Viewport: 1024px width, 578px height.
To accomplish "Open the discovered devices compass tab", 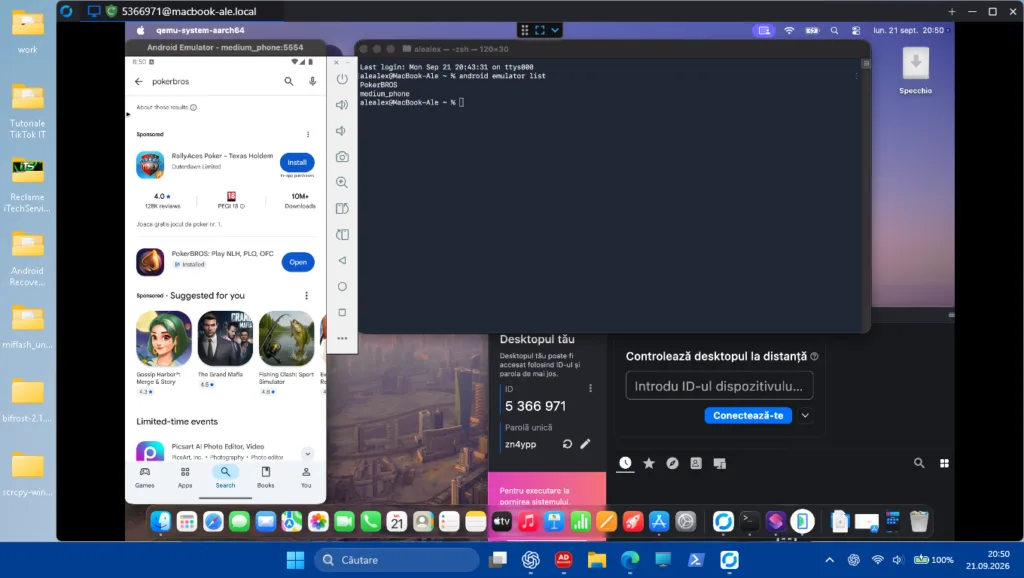I will click(x=672, y=463).
